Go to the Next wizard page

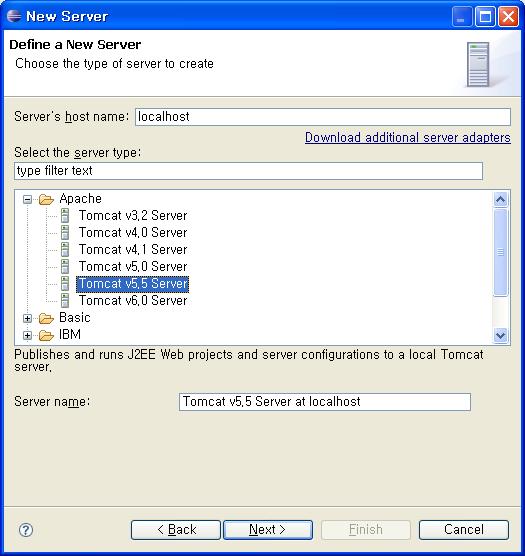[268, 530]
